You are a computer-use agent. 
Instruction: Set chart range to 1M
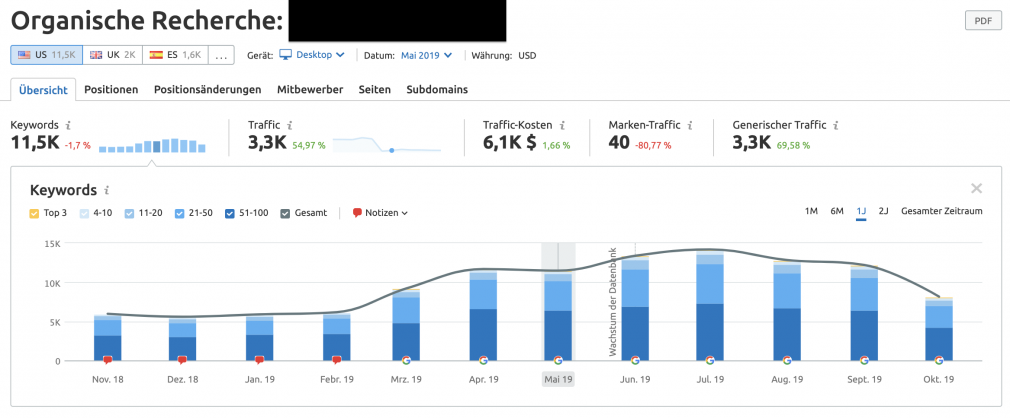pyautogui.click(x=811, y=211)
